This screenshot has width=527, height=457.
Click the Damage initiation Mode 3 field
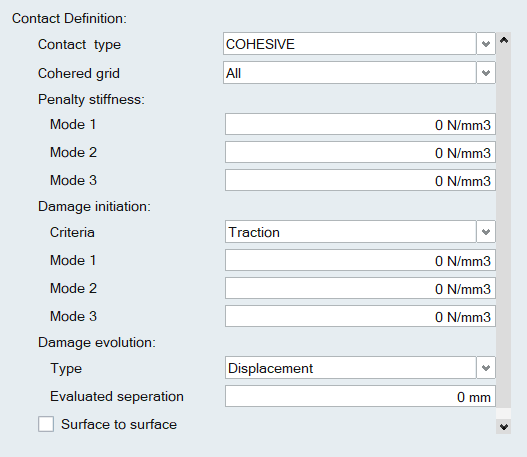coord(360,316)
